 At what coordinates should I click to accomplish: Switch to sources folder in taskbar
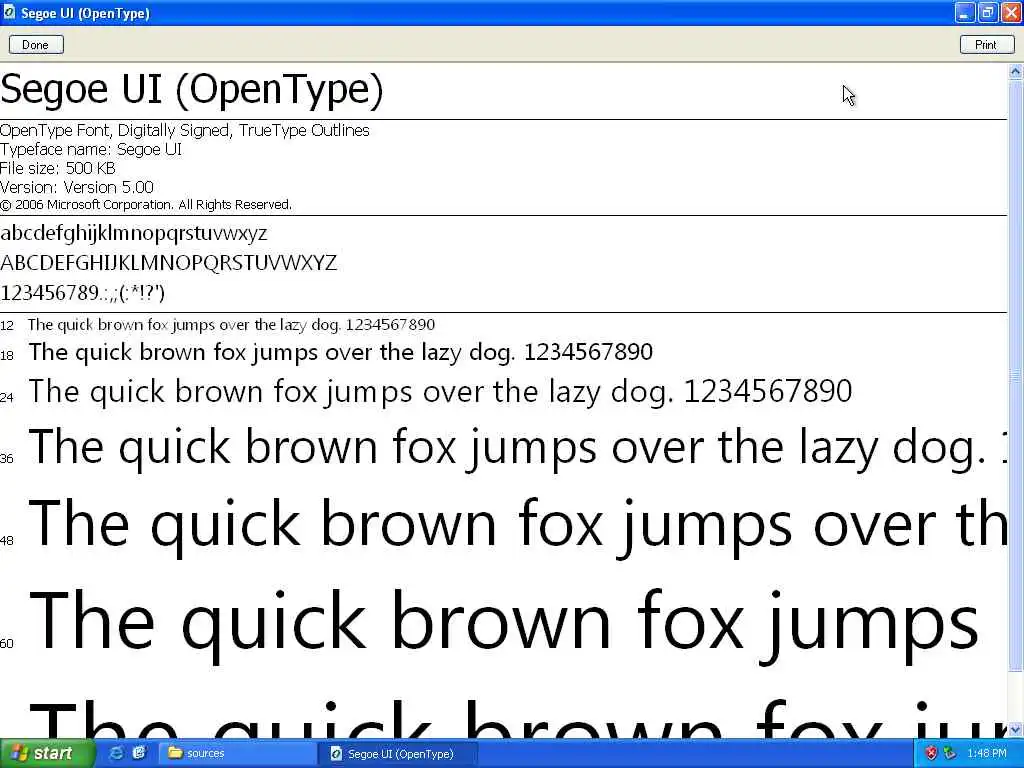(238, 754)
